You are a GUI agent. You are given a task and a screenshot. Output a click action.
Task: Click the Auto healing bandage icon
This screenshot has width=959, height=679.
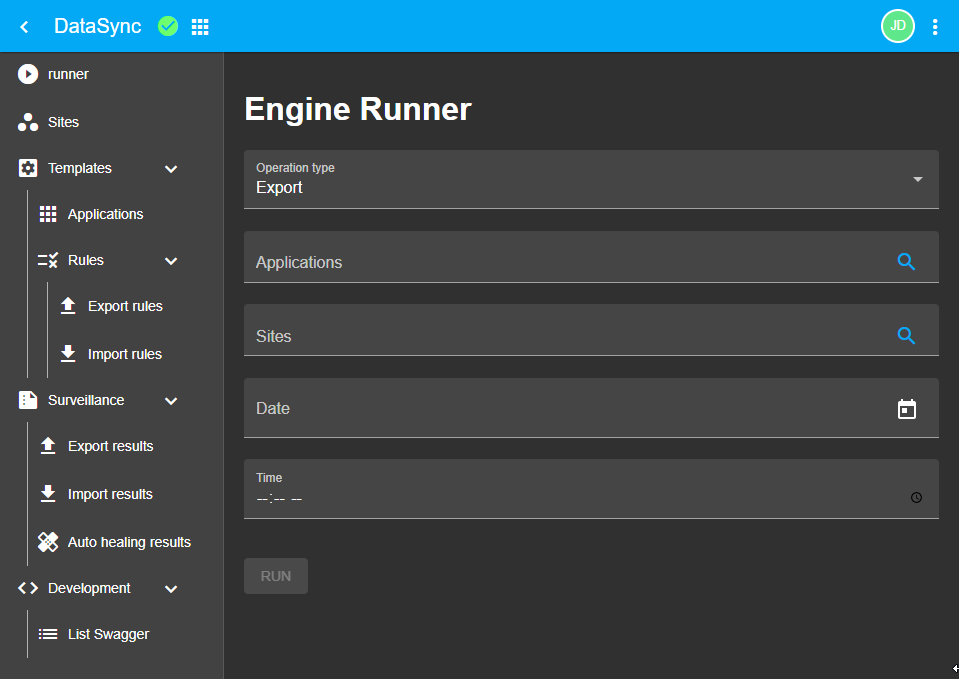(x=48, y=542)
